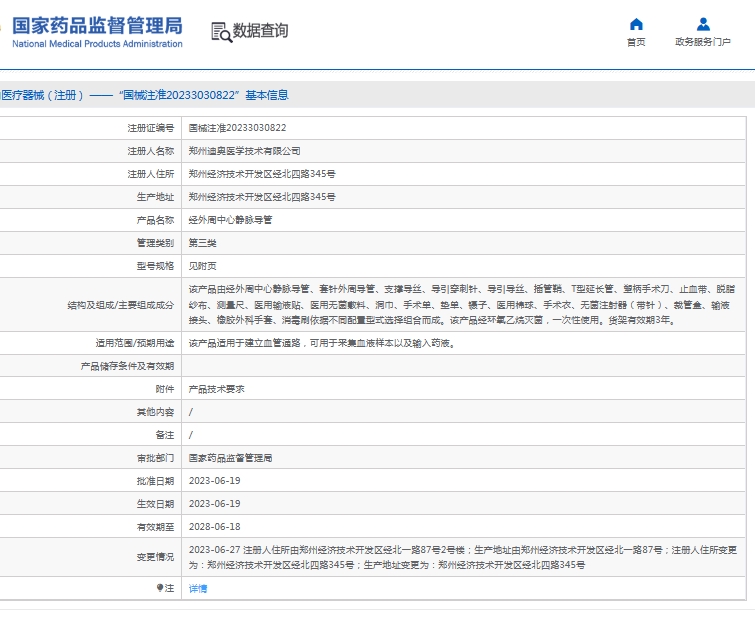Screen dimensions: 755x618
Task: Select registration number value 国械注准20233030822
Action: 237,128
